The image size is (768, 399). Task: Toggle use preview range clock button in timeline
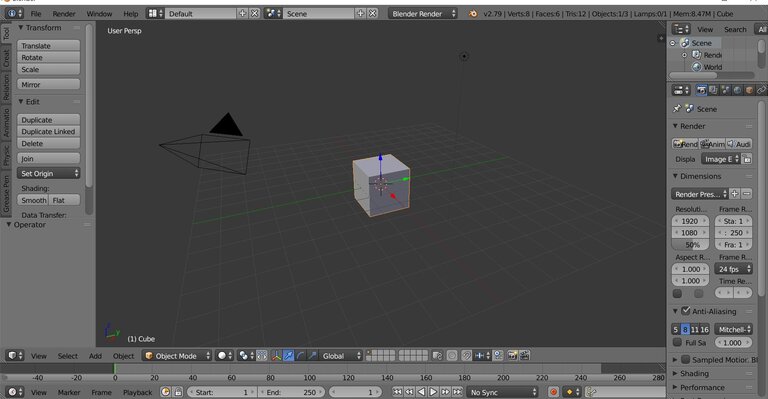(166, 392)
